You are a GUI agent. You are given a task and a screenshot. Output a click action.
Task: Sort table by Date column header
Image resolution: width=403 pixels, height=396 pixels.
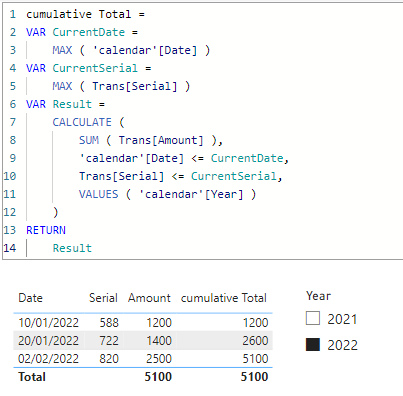[x=30, y=298]
